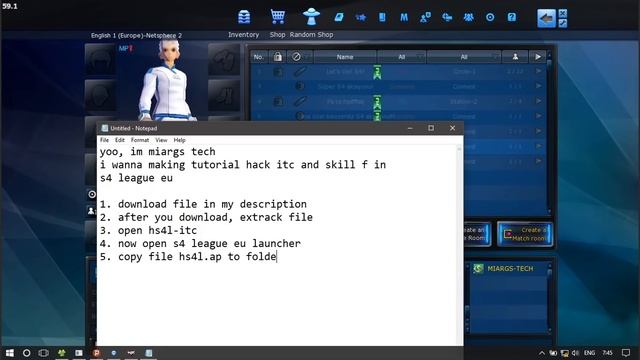This screenshot has width=640, height=360.
Task: Click the hair equipment slot
Action: point(100,60)
